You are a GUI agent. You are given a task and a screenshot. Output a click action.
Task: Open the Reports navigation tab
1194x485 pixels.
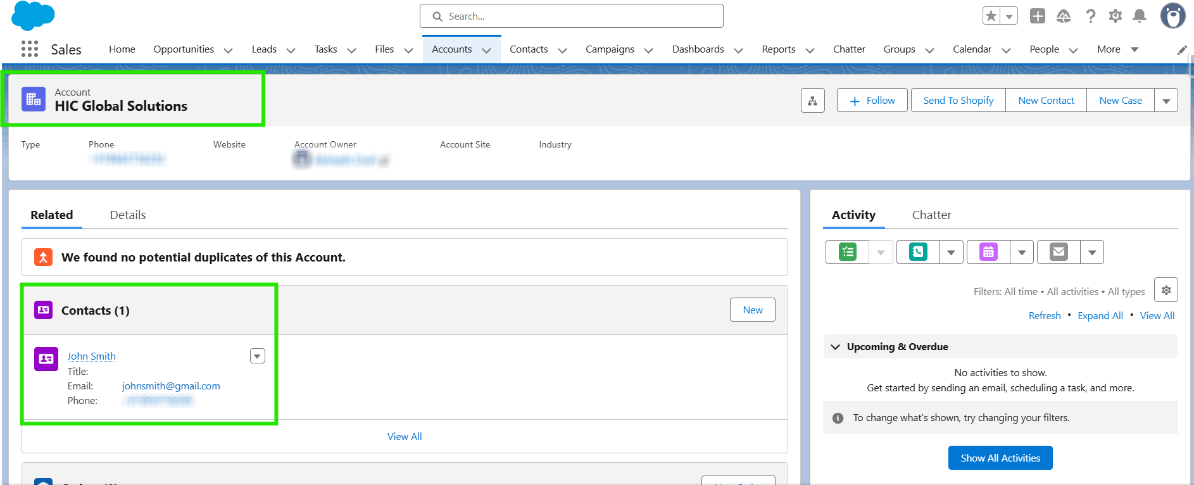[x=778, y=49]
